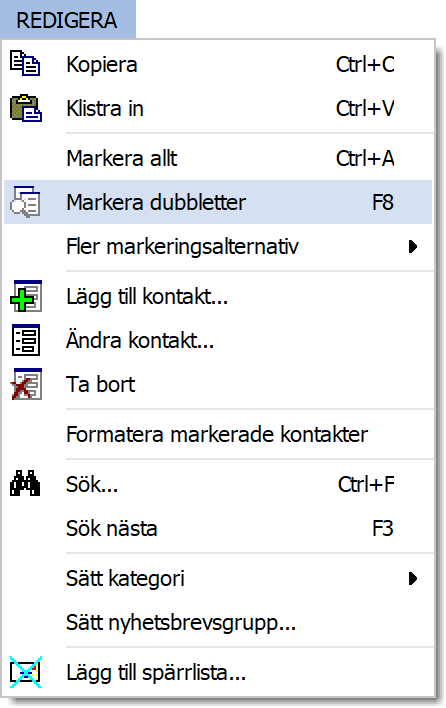Click the Kopiera copy icon
Screen dimensions: 446x708
25,64
